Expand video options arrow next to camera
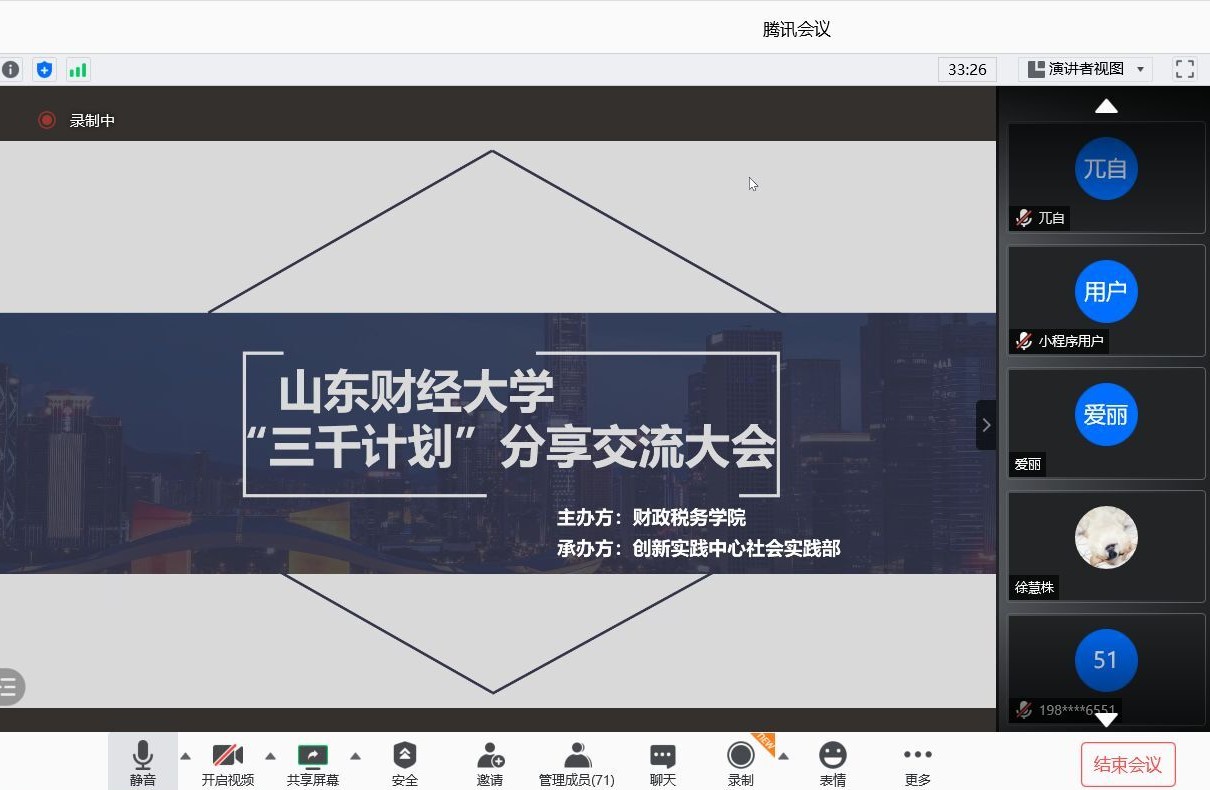Viewport: 1210px width, 790px height. pyautogui.click(x=270, y=756)
